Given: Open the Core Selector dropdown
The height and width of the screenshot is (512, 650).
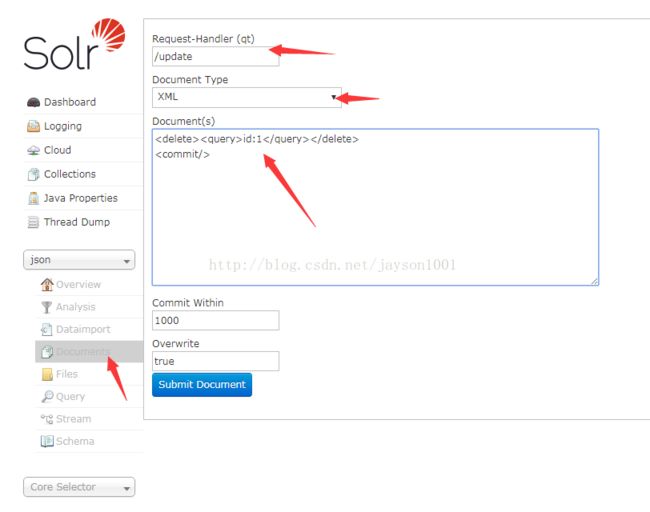Looking at the screenshot, I should click(x=79, y=487).
